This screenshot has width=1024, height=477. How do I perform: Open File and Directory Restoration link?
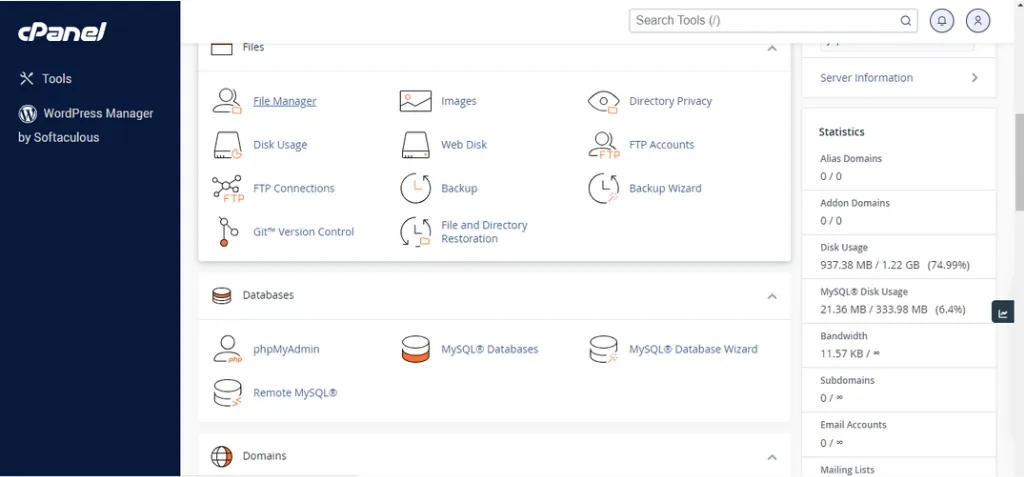click(484, 232)
